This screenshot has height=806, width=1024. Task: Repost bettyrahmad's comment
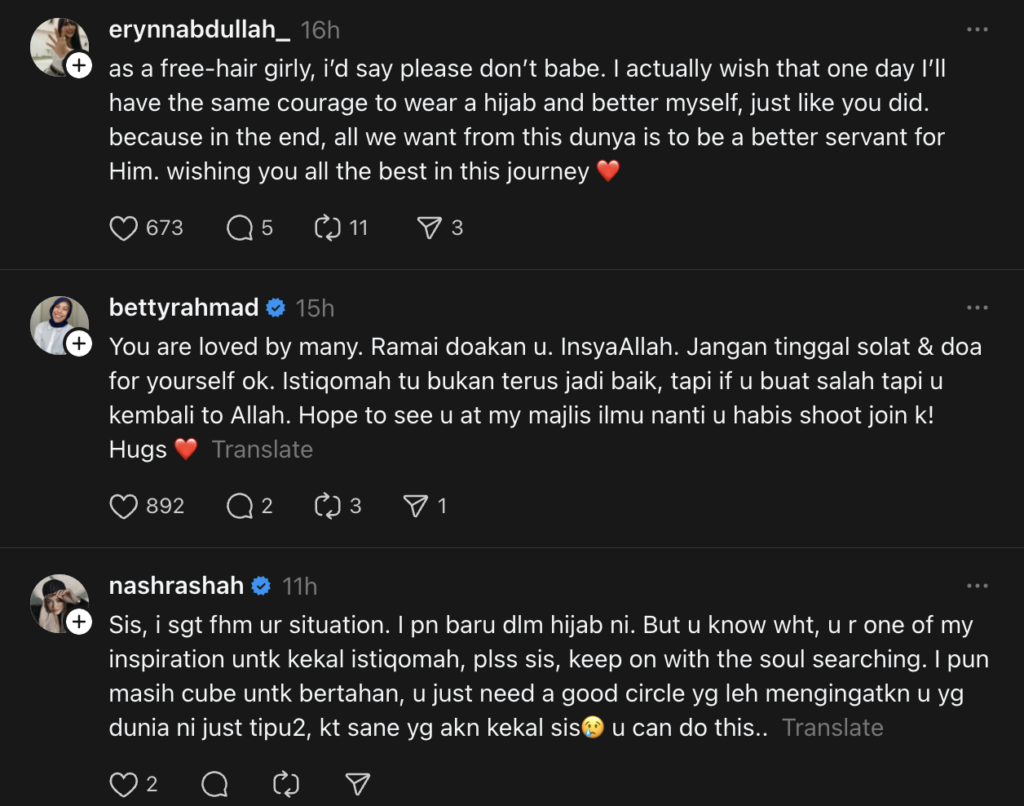328,507
